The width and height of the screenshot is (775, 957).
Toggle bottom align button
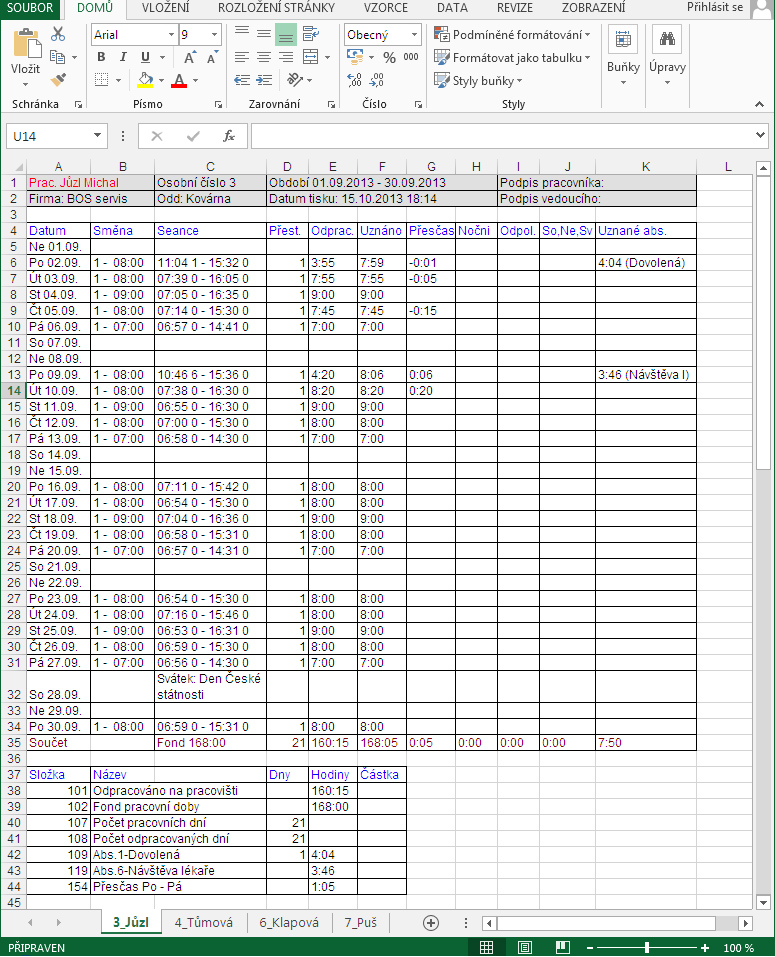(x=286, y=34)
